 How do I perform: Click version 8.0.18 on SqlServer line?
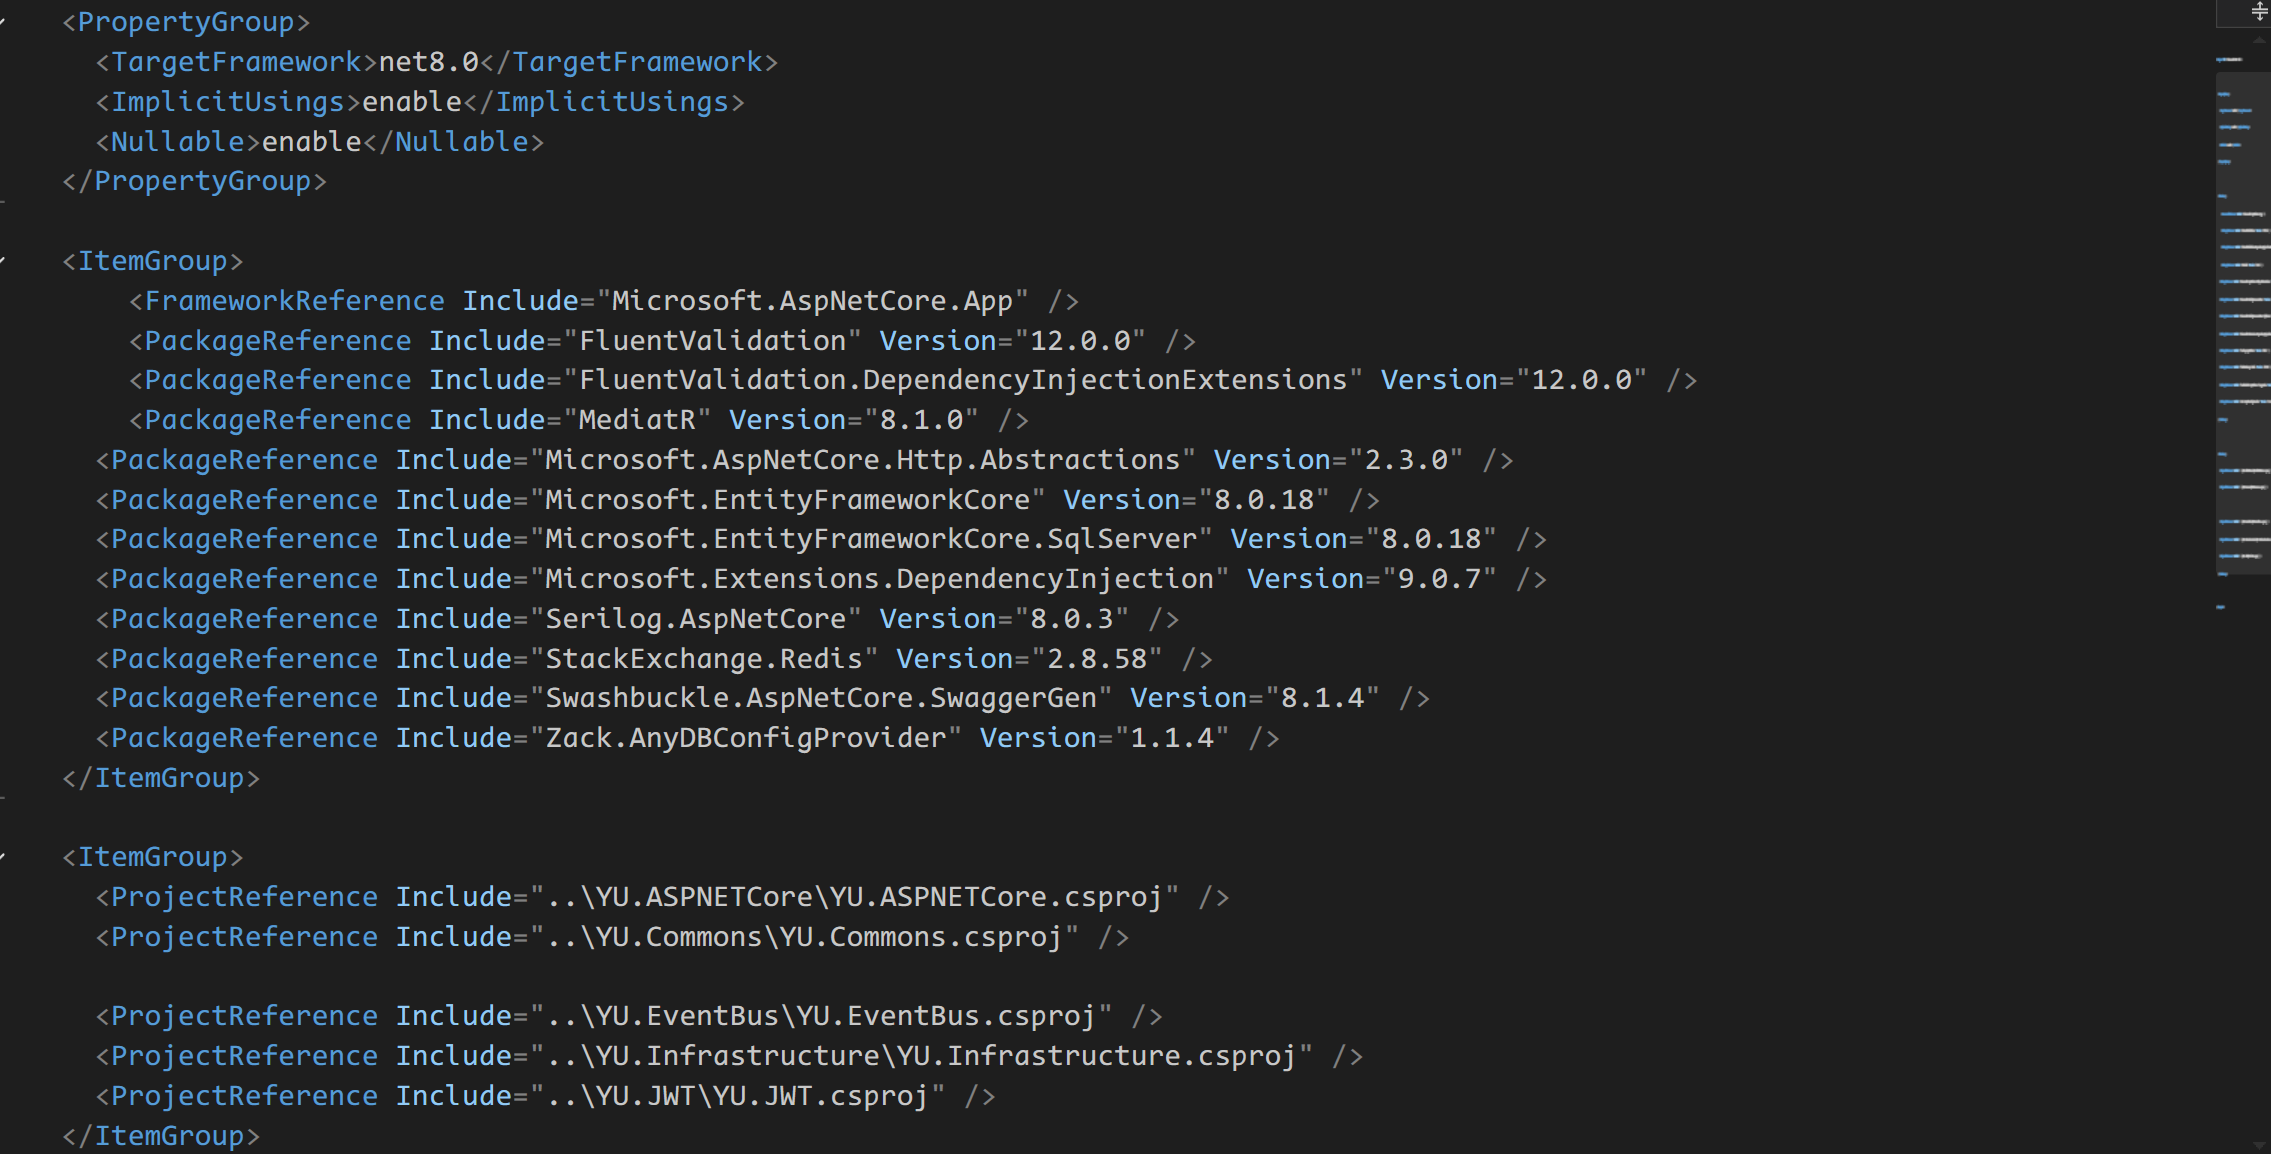(x=1431, y=539)
